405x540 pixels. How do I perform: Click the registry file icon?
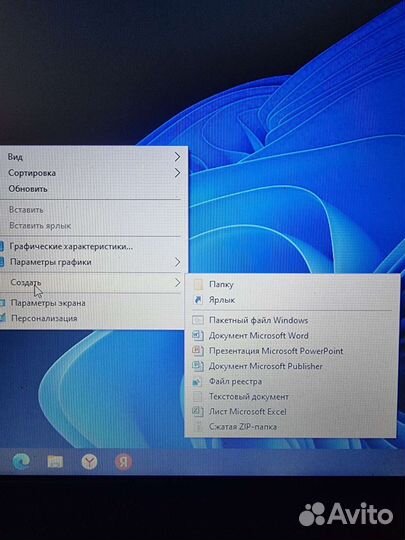(197, 381)
